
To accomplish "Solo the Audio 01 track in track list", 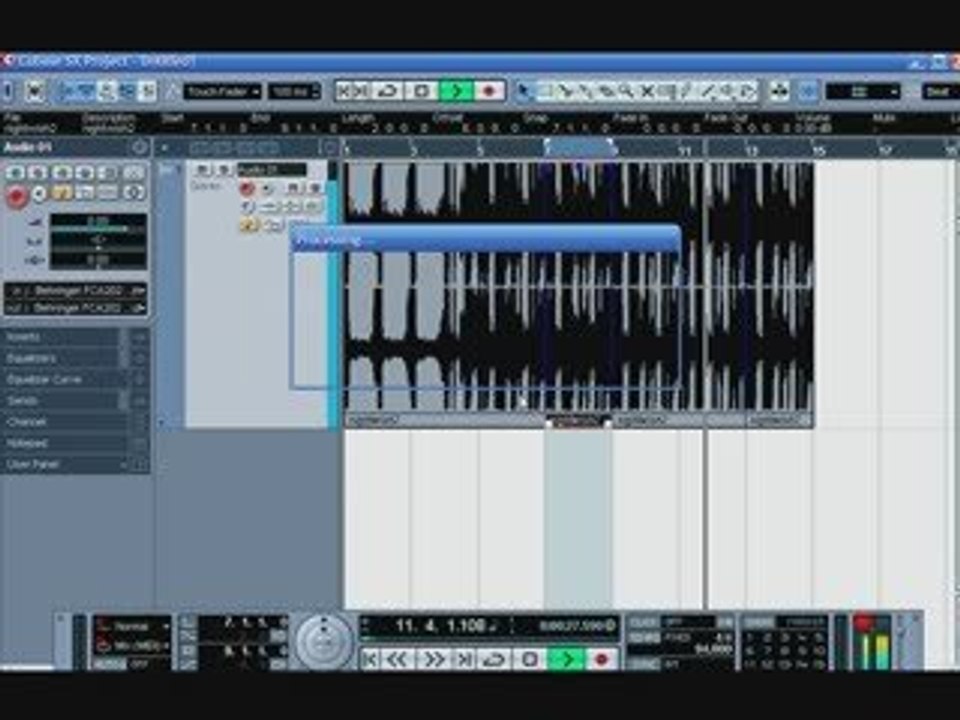I will tap(224, 170).
